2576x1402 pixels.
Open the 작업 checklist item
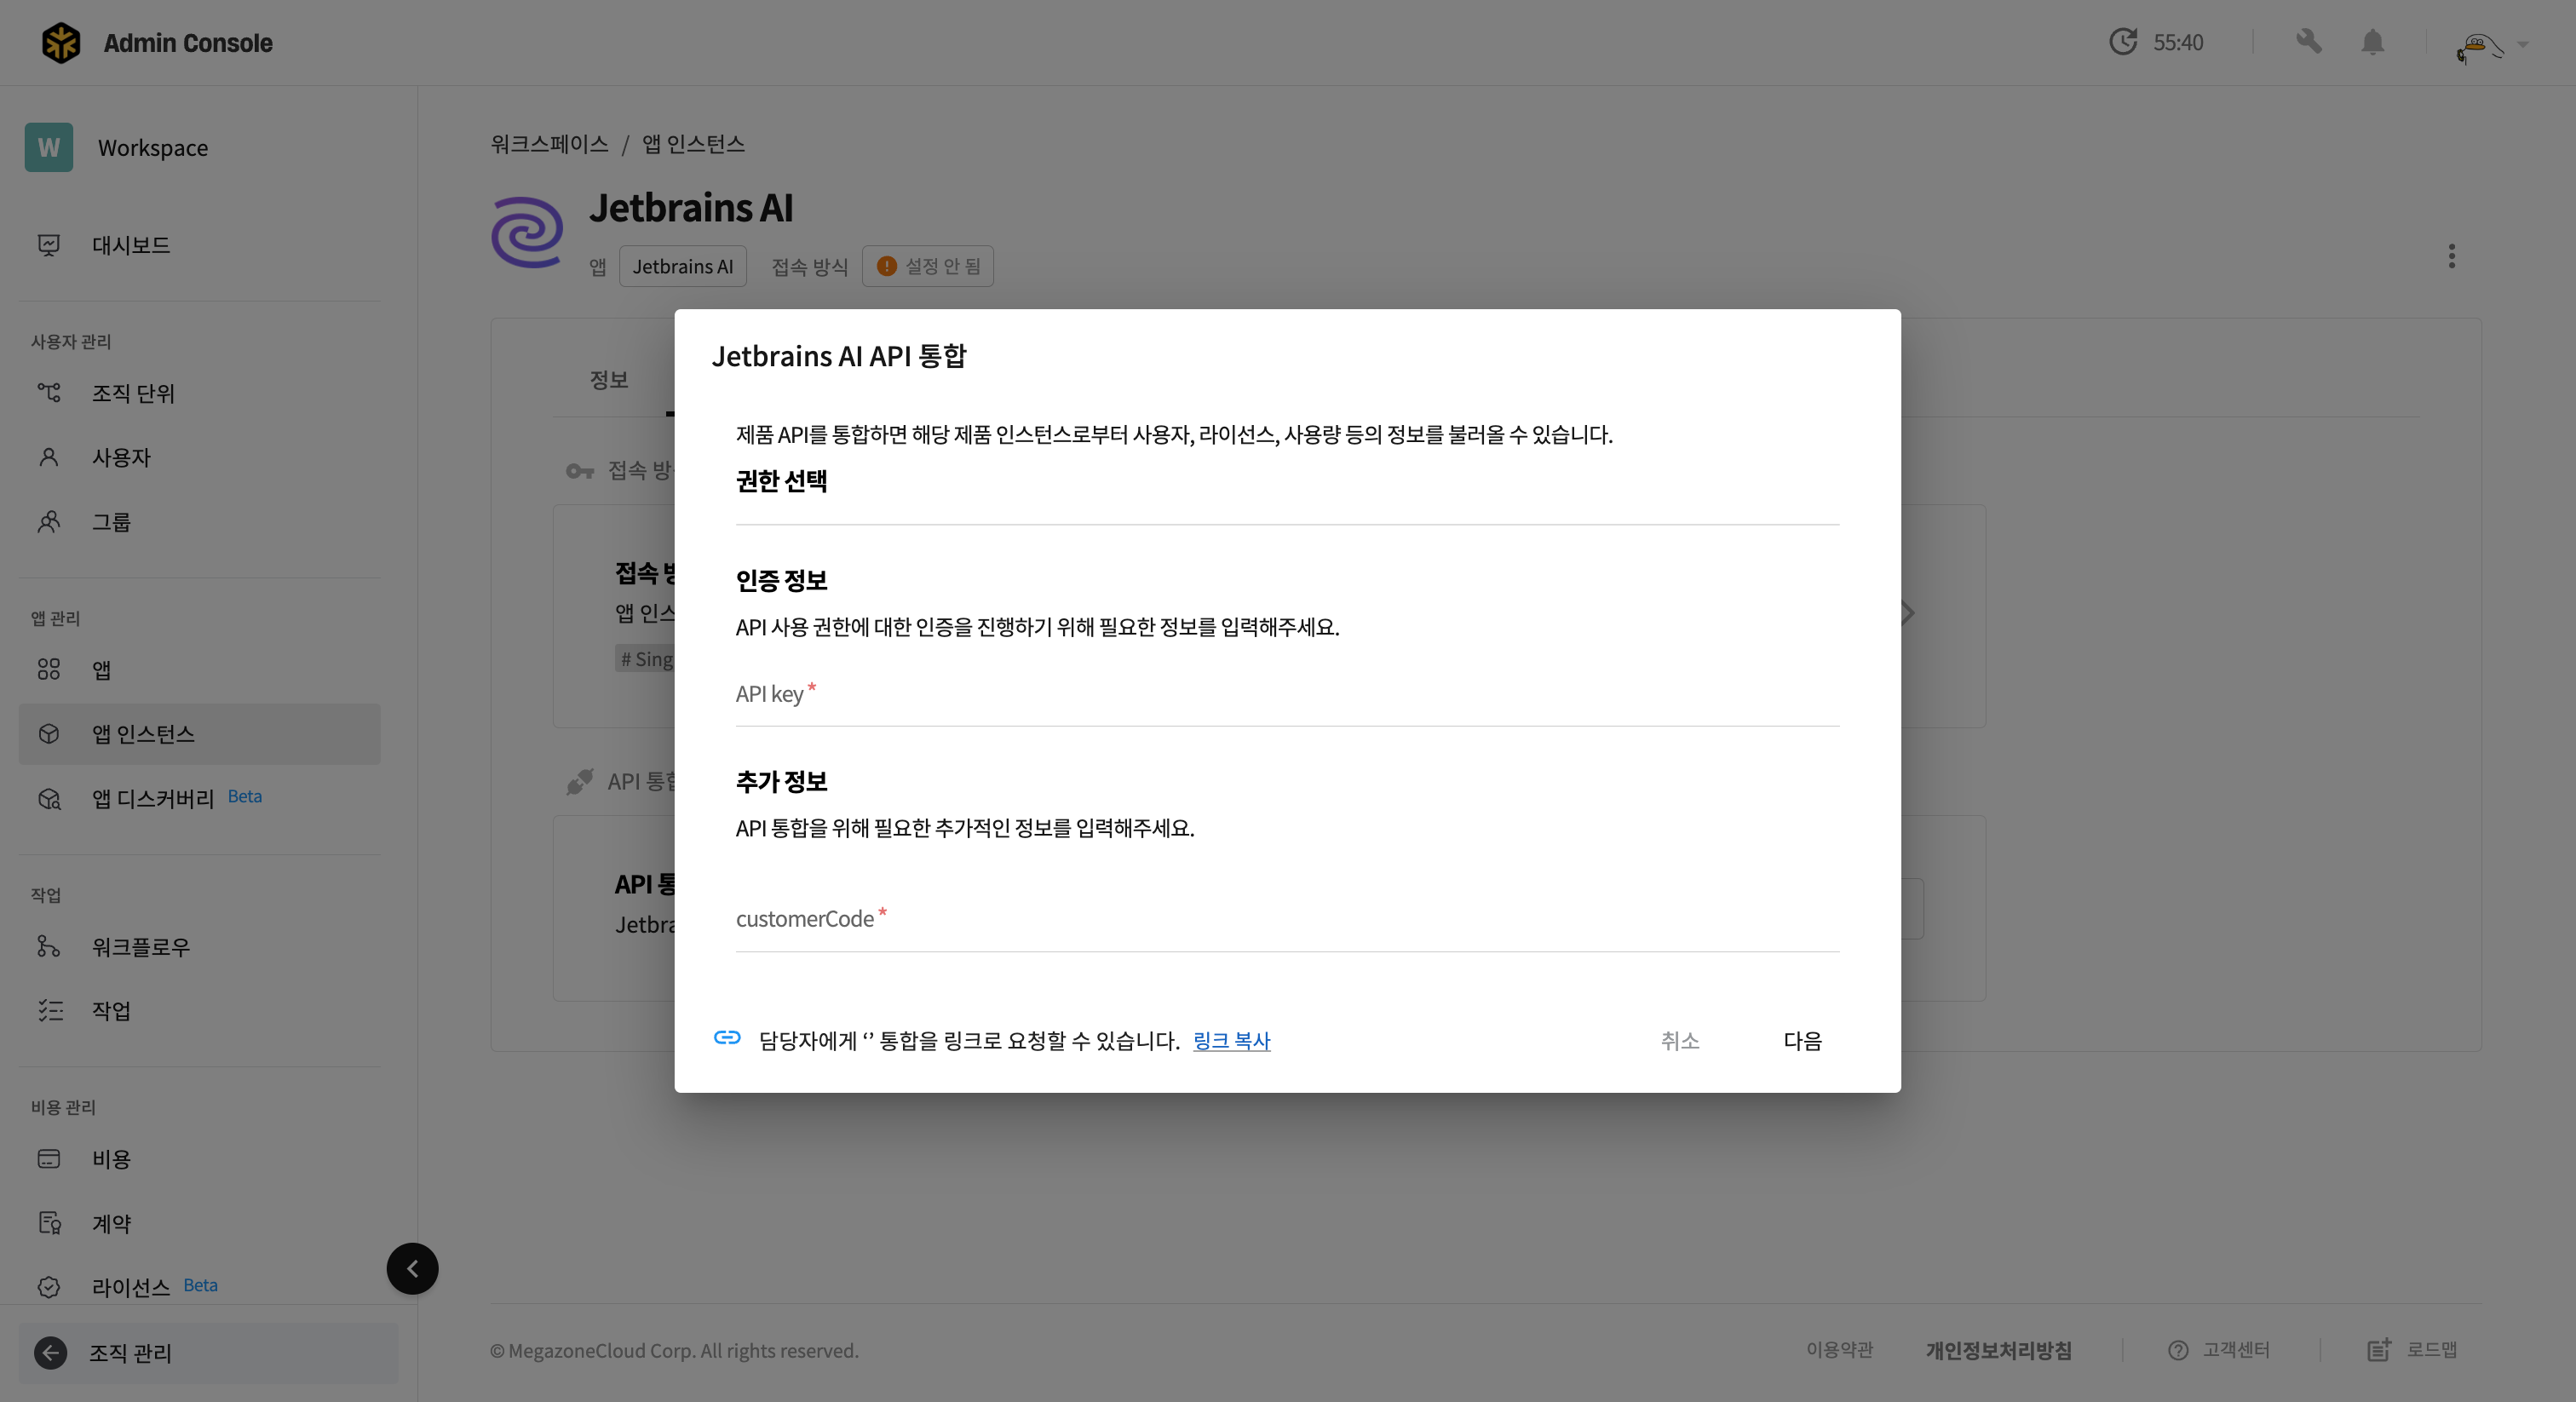pos(199,1010)
